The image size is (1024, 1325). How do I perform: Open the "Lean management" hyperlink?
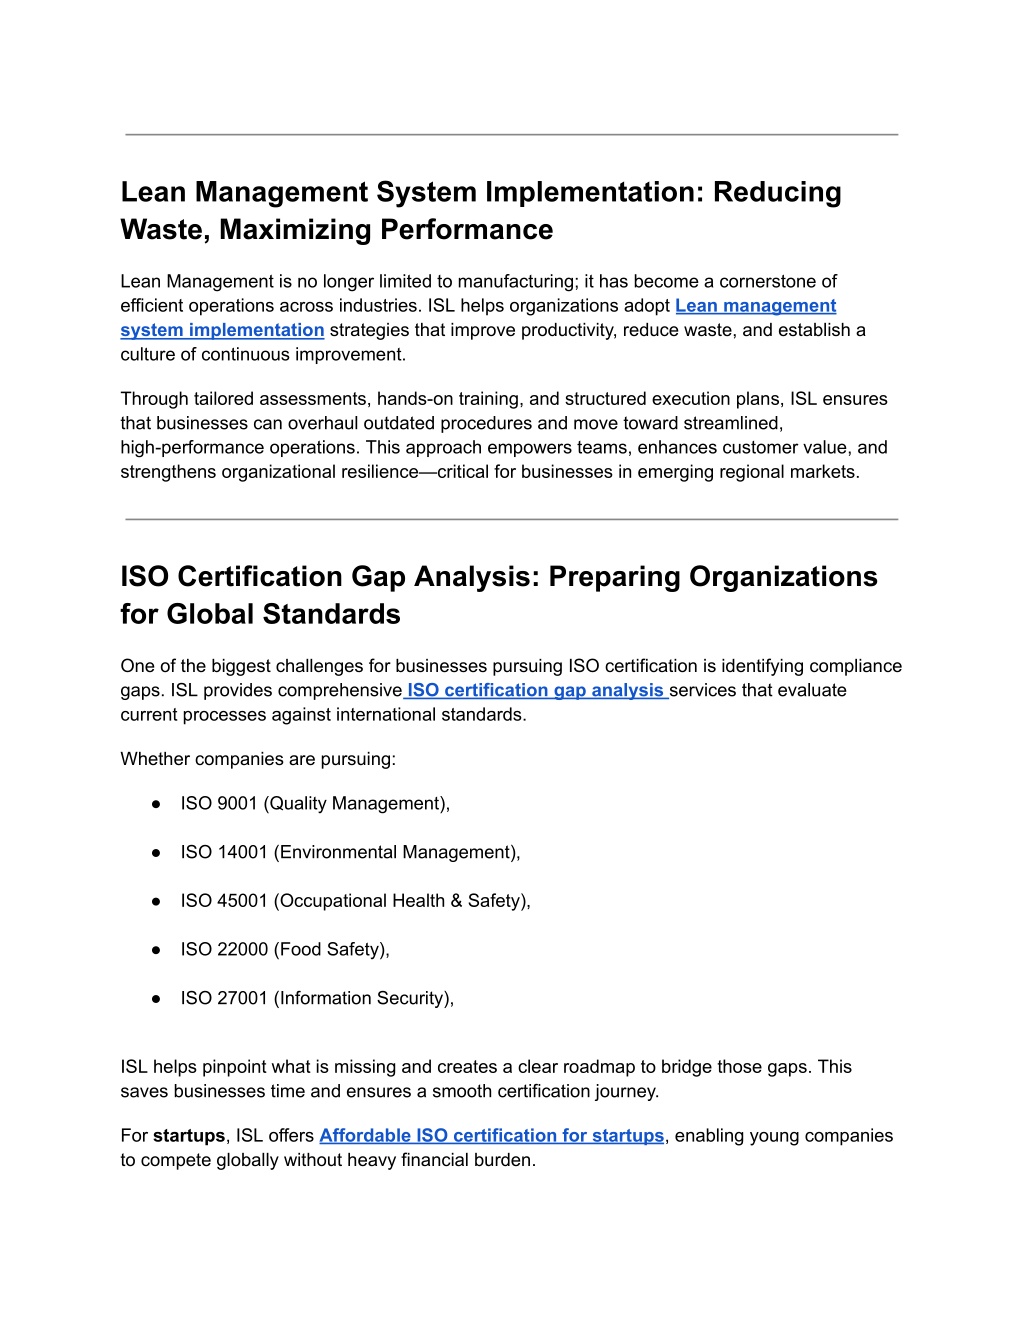click(755, 306)
